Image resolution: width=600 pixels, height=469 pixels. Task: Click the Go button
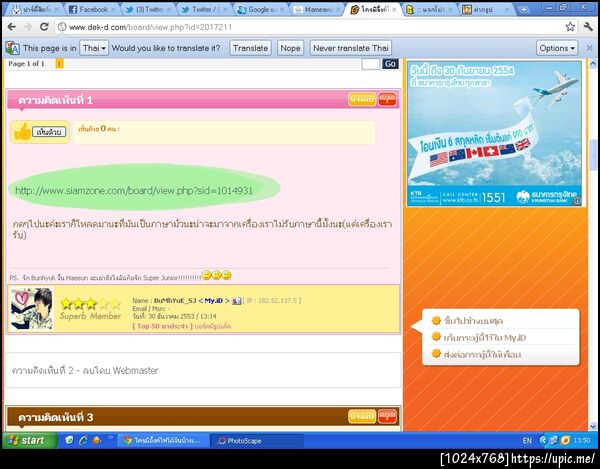(390, 64)
